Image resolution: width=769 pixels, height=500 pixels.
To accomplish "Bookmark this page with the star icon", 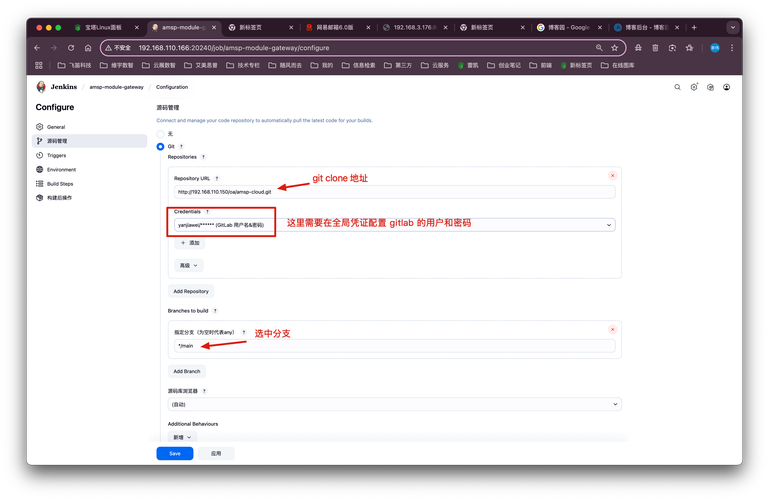I will pyautogui.click(x=615, y=48).
